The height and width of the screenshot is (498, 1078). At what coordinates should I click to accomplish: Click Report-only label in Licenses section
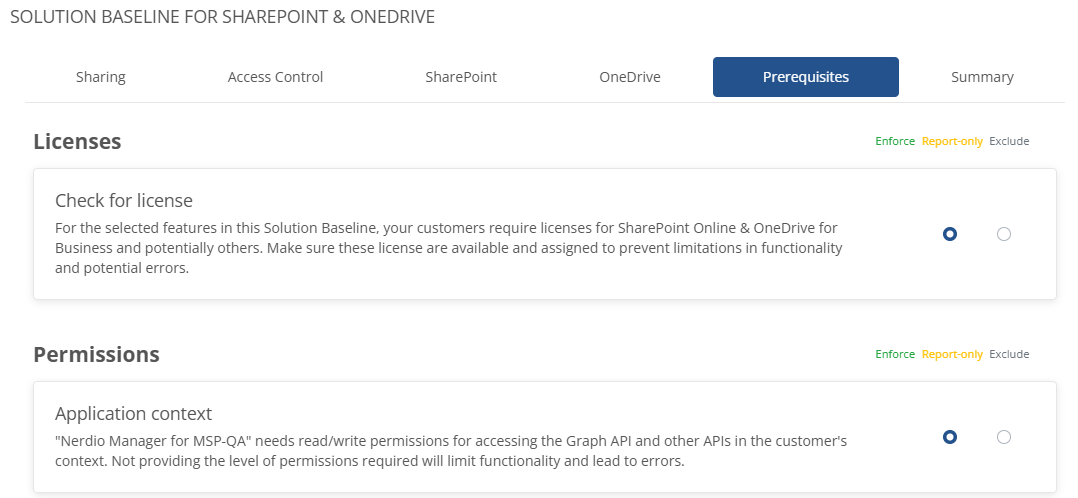952,141
